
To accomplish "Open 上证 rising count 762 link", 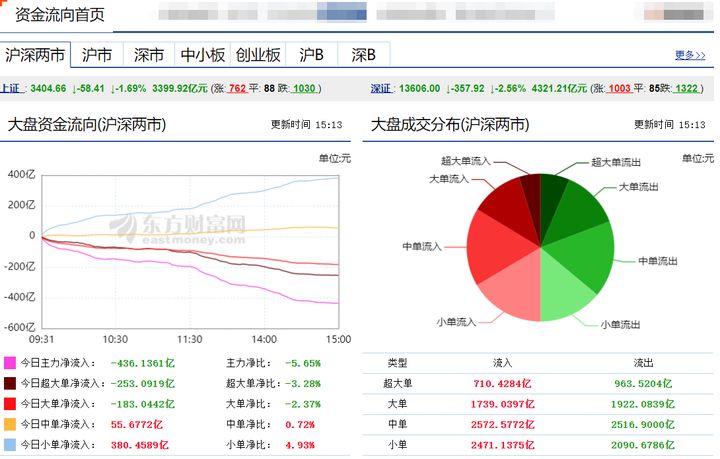I will [237, 88].
